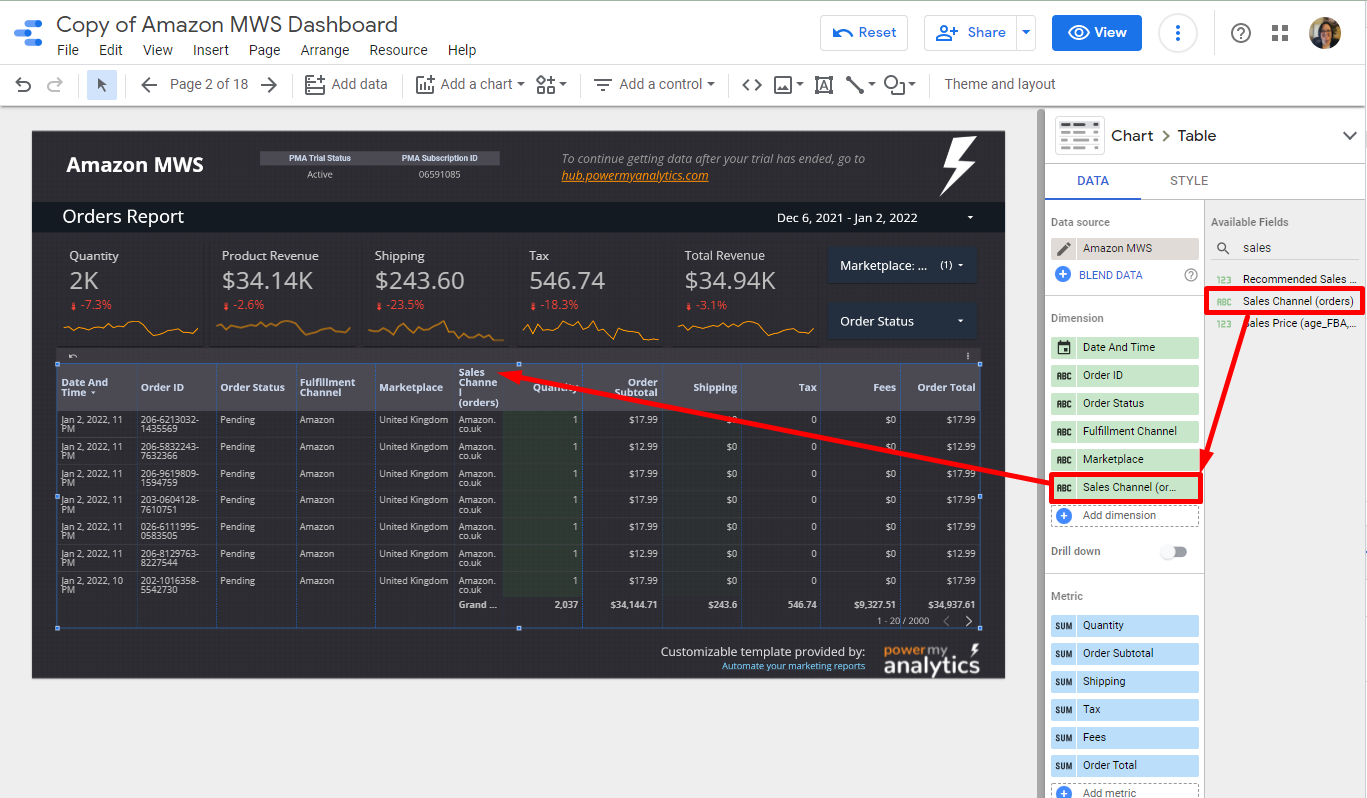Click the Available Fields search box

coord(1295,248)
